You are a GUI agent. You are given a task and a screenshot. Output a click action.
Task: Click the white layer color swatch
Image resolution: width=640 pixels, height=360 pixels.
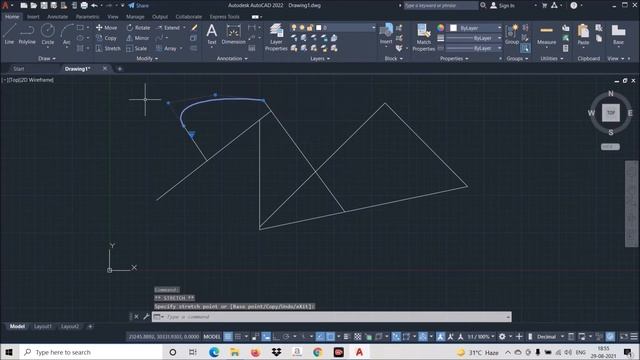pyautogui.click(x=319, y=27)
